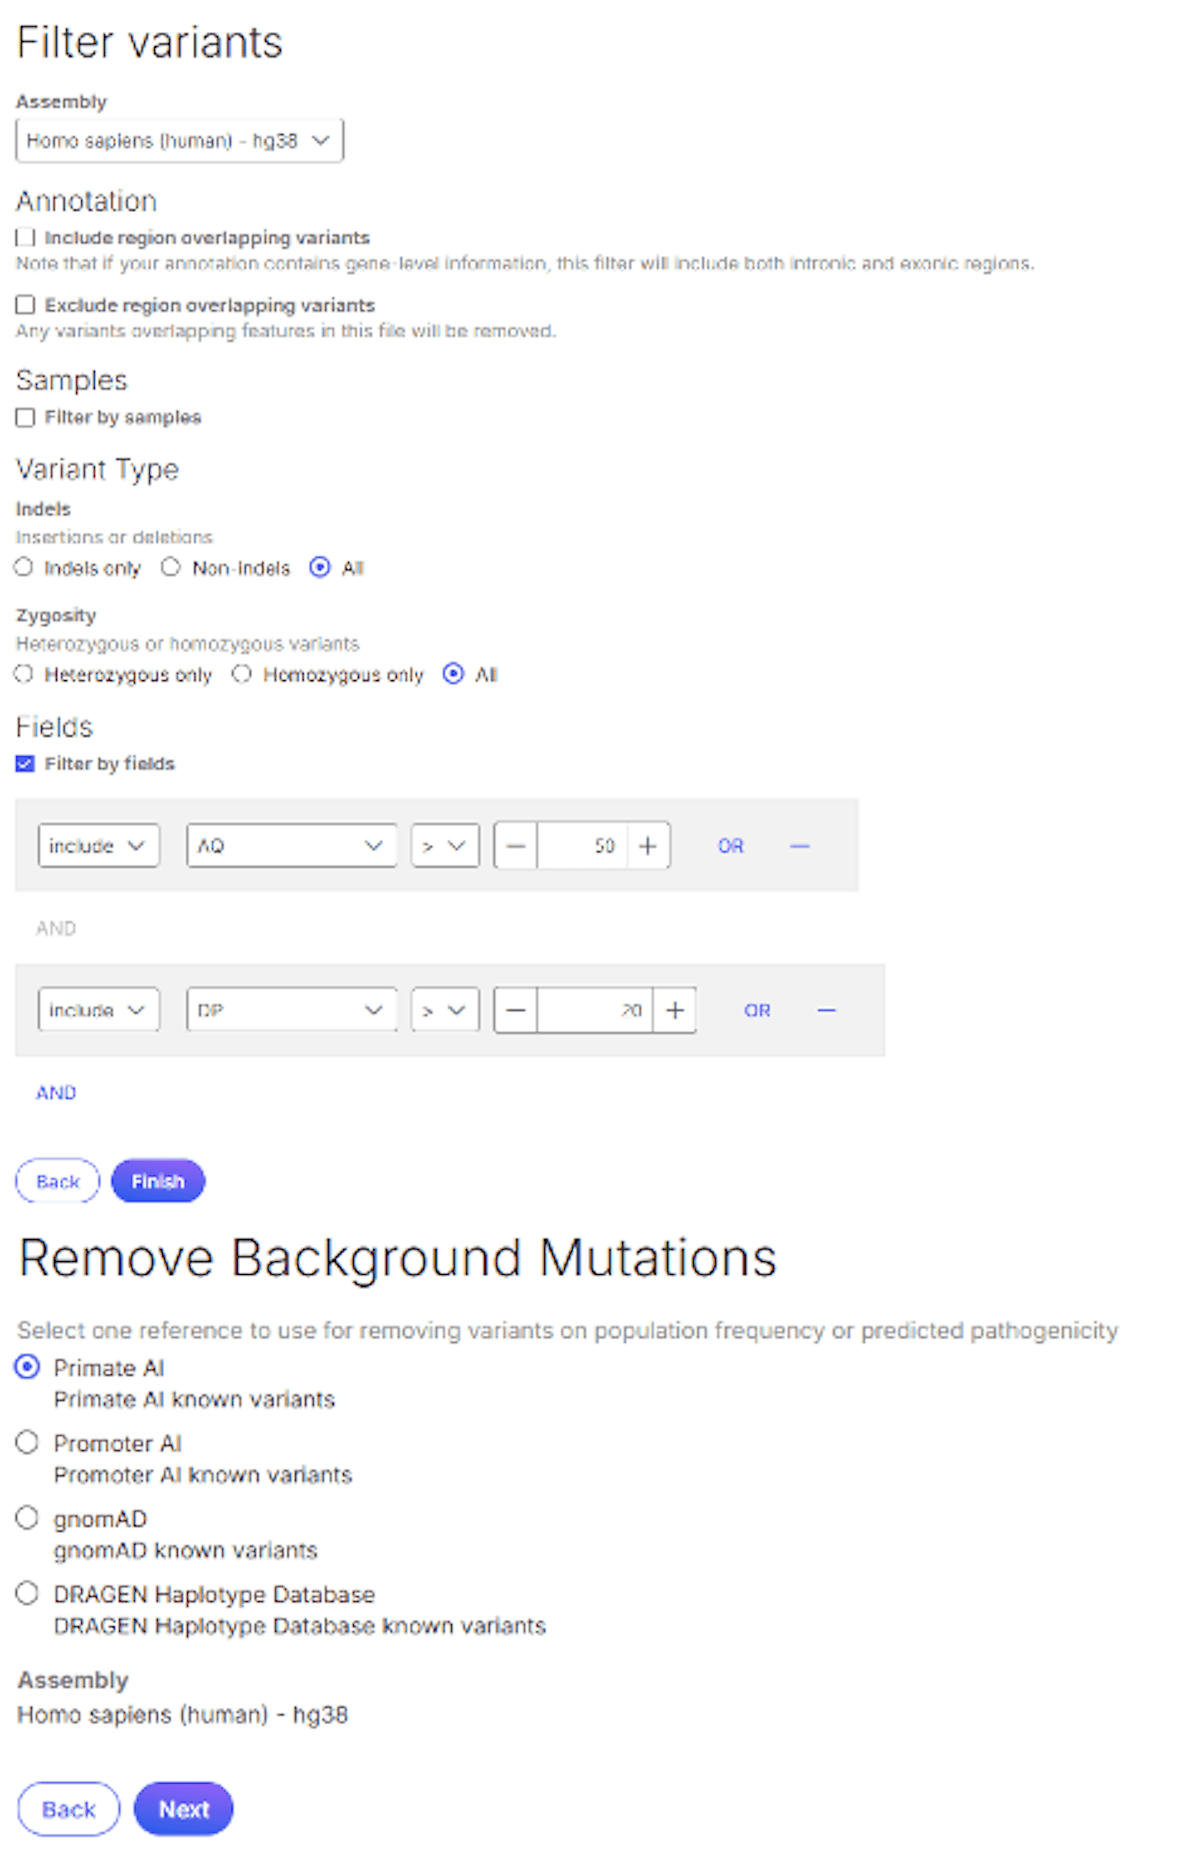1200x1862 pixels.
Task: Expand the AQ field dropdown
Action: pyautogui.click(x=291, y=846)
